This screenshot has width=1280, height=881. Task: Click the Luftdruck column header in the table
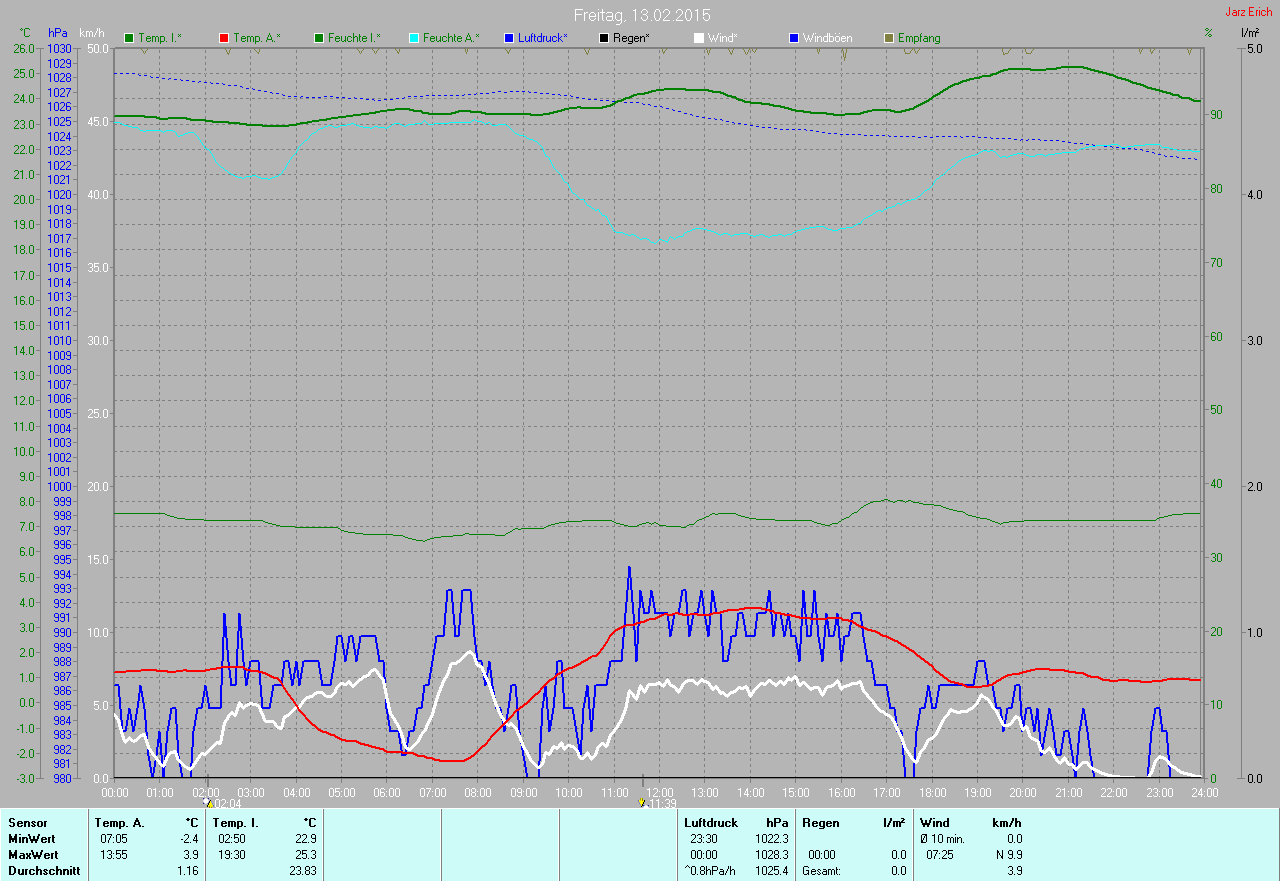(711, 823)
